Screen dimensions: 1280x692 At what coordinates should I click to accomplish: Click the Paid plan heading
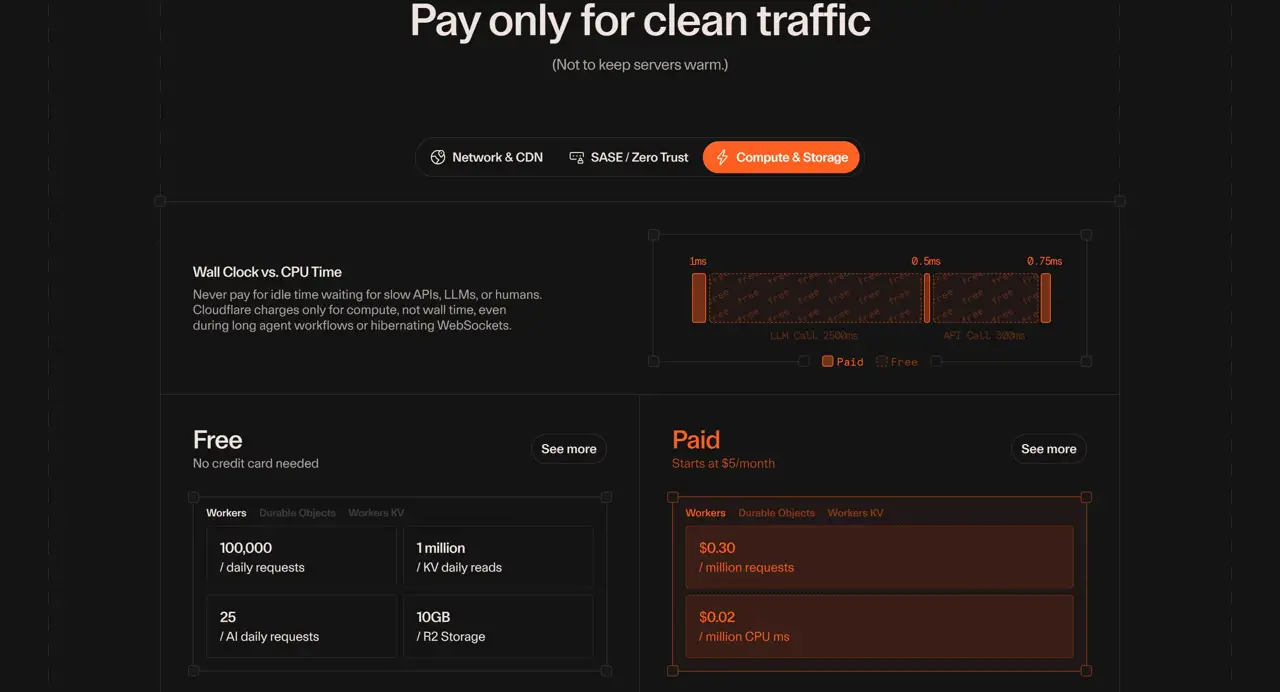[696, 440]
